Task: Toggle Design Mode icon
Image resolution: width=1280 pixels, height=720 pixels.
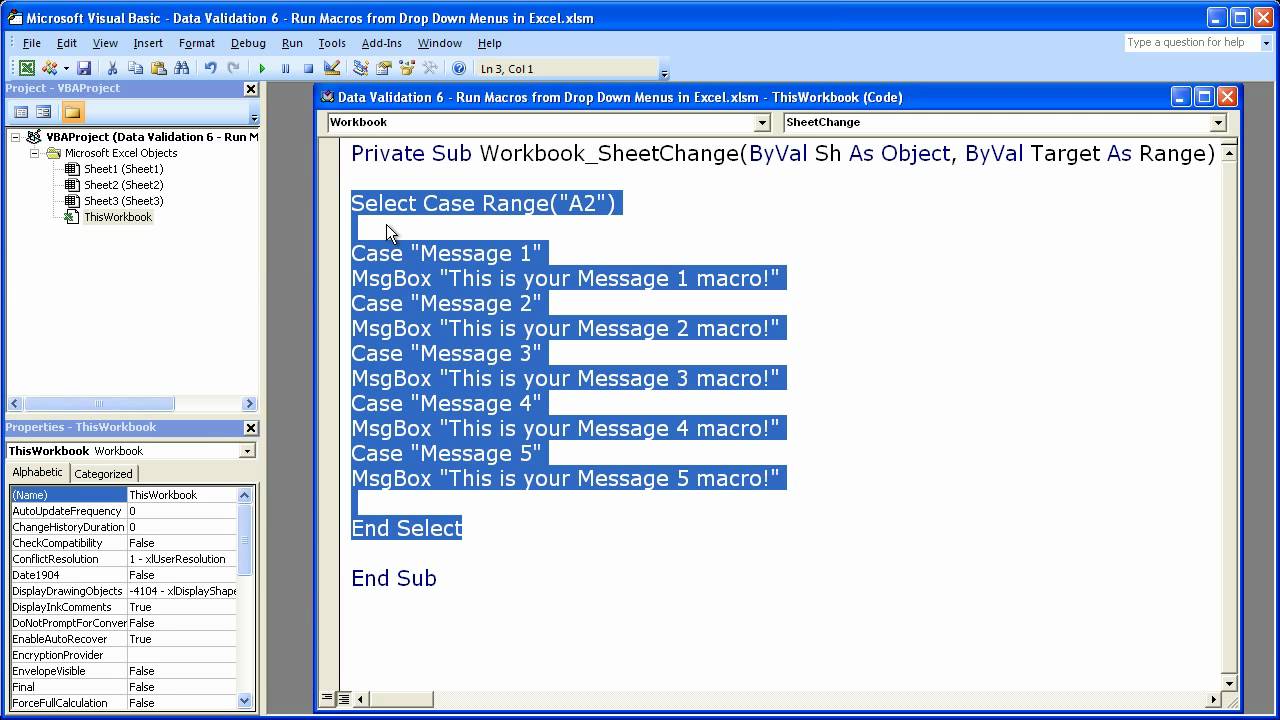Action: (332, 68)
